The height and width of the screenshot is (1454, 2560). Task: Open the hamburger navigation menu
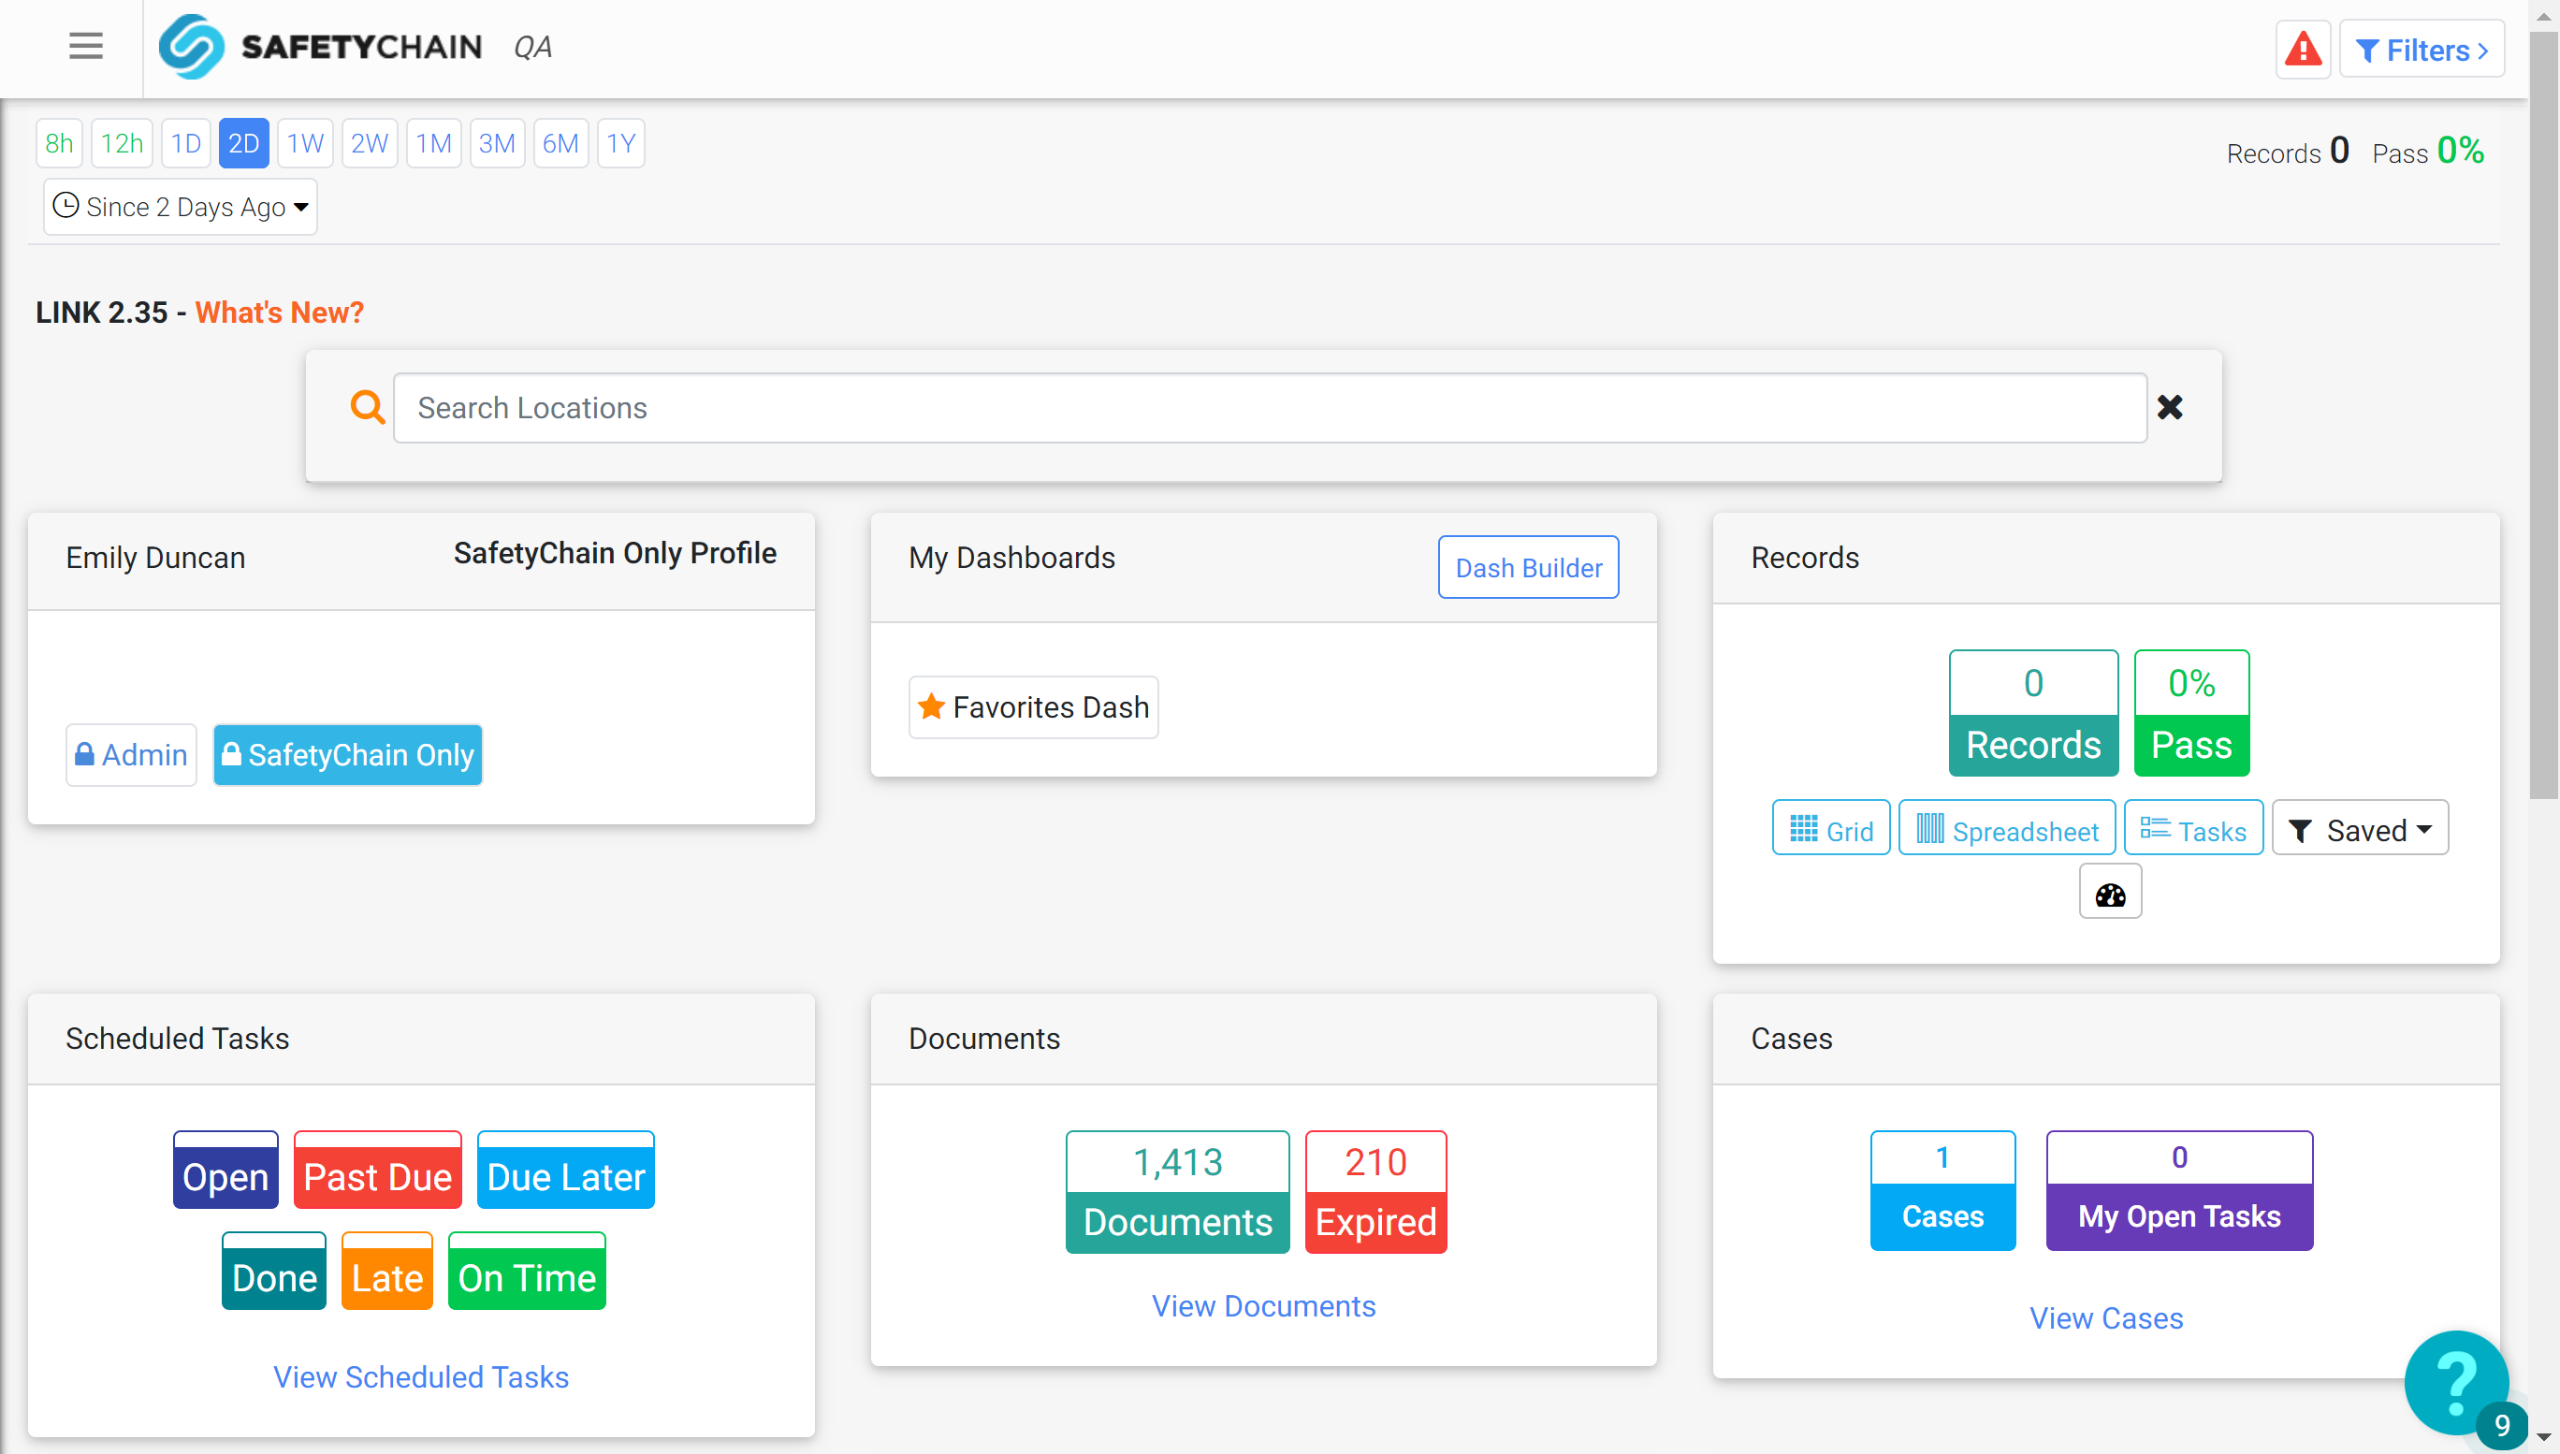click(86, 46)
